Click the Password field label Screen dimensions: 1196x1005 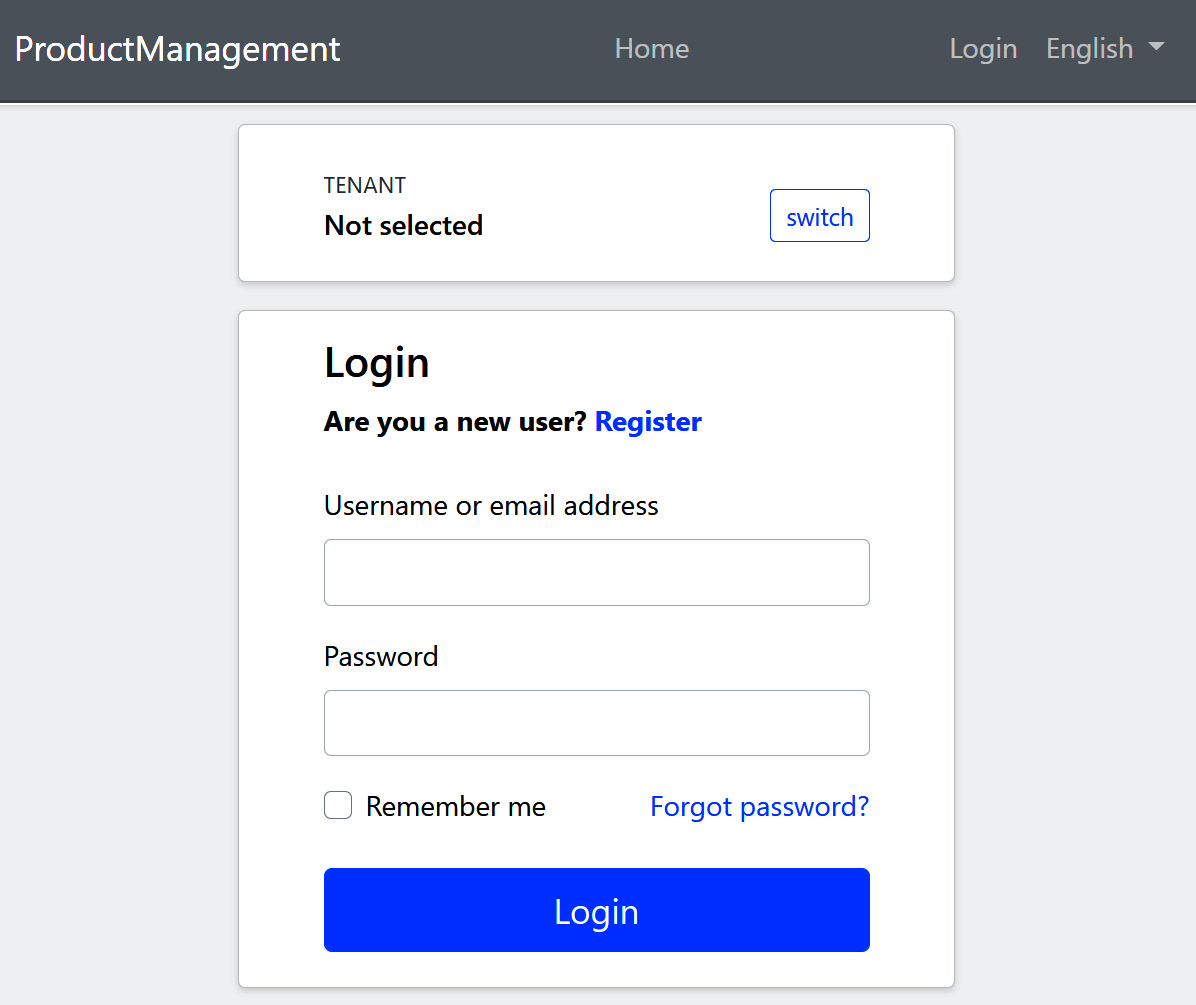[381, 657]
